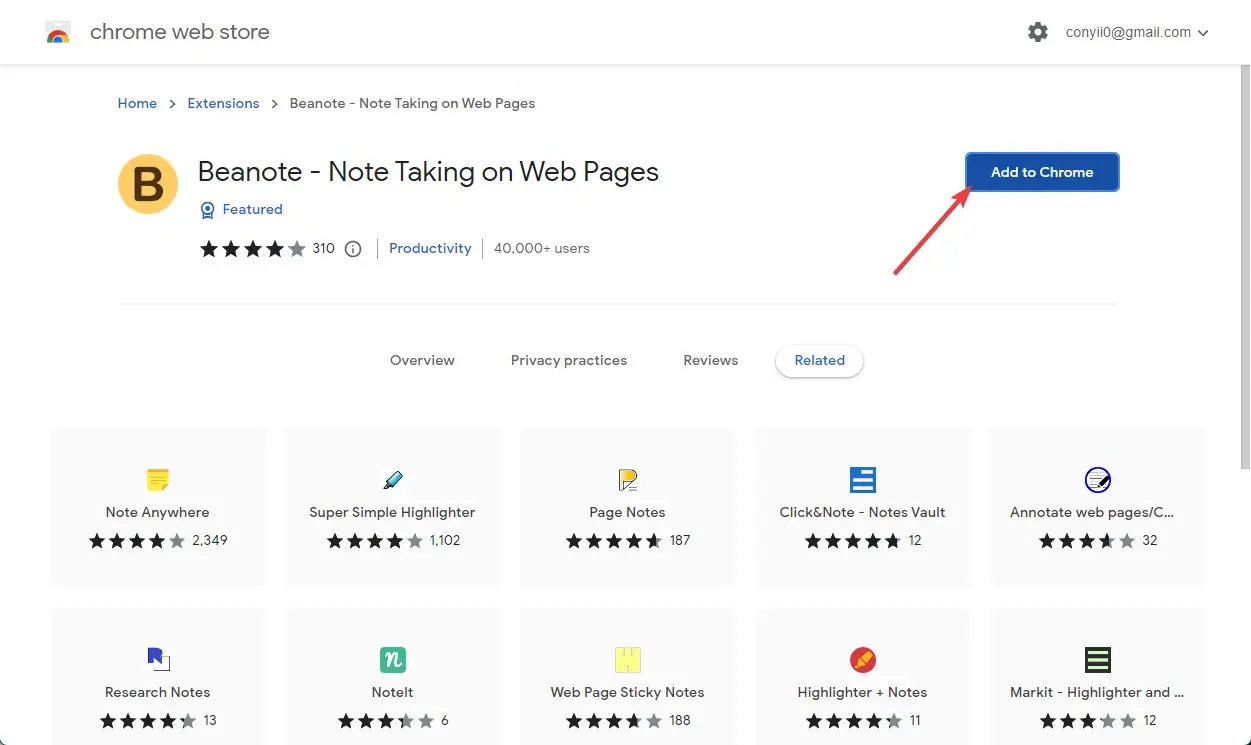Screen dimensions: 1251x745
Task: Open the Page Notes extension title
Action: 627,512
